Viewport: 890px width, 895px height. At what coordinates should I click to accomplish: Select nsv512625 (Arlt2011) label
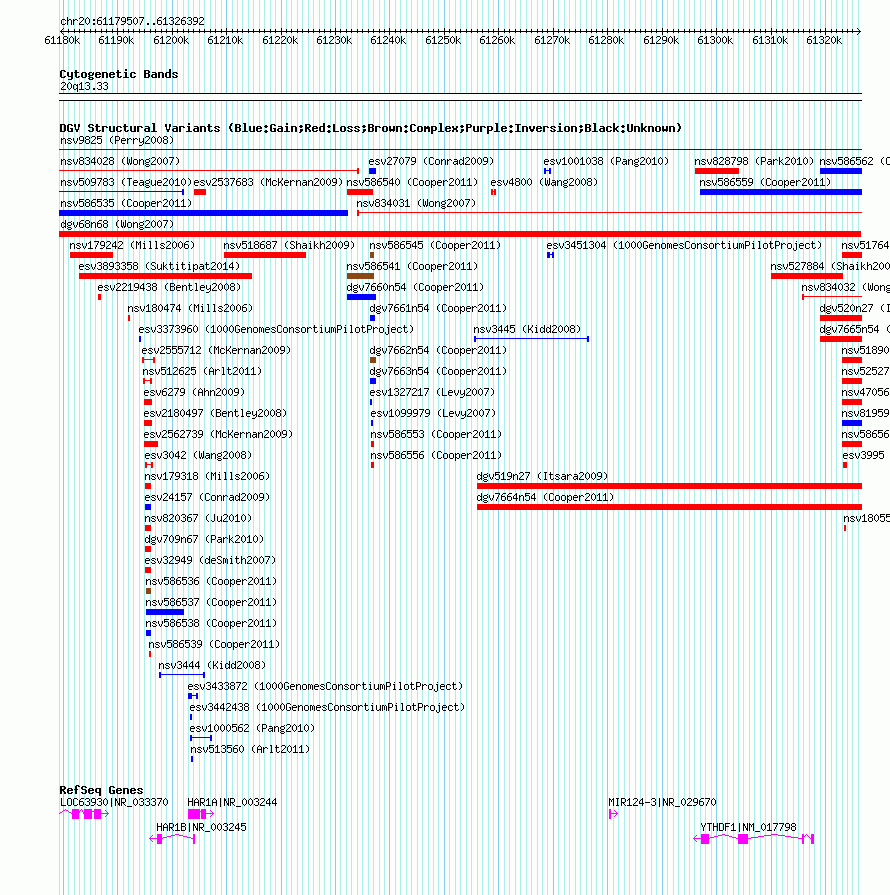[202, 372]
